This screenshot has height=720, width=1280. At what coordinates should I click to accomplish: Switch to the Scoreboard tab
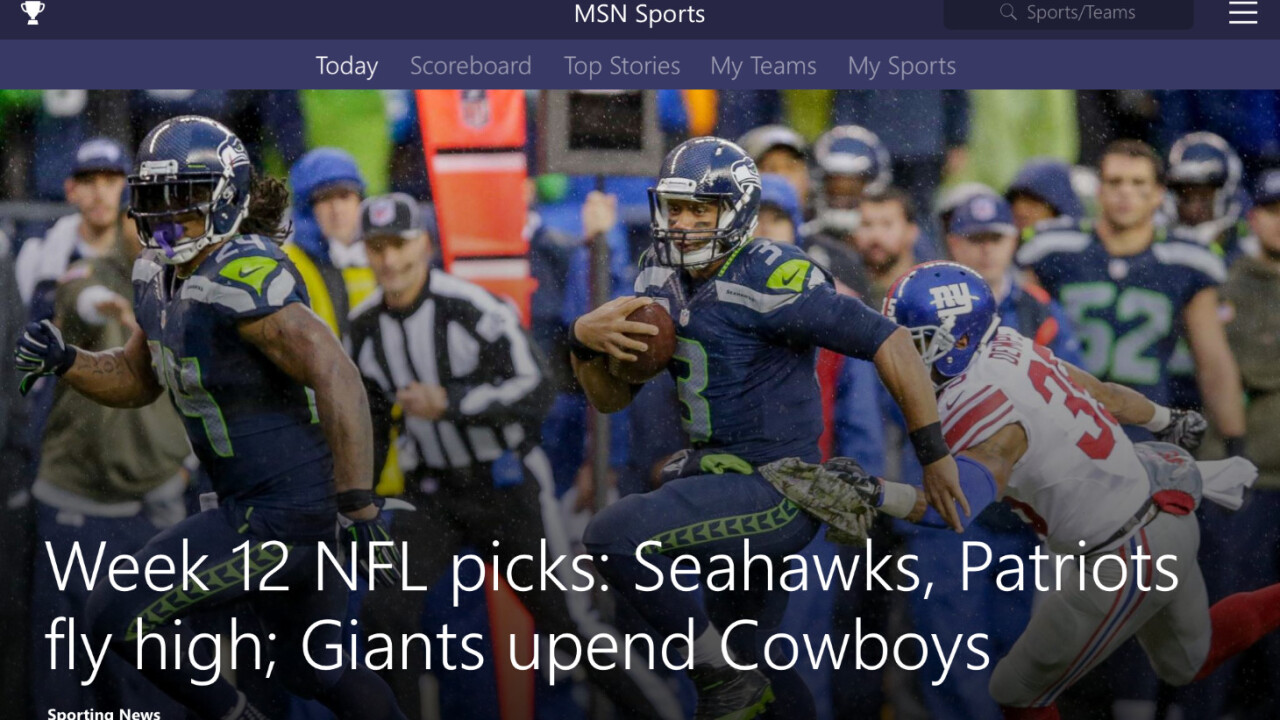pyautogui.click(x=471, y=66)
